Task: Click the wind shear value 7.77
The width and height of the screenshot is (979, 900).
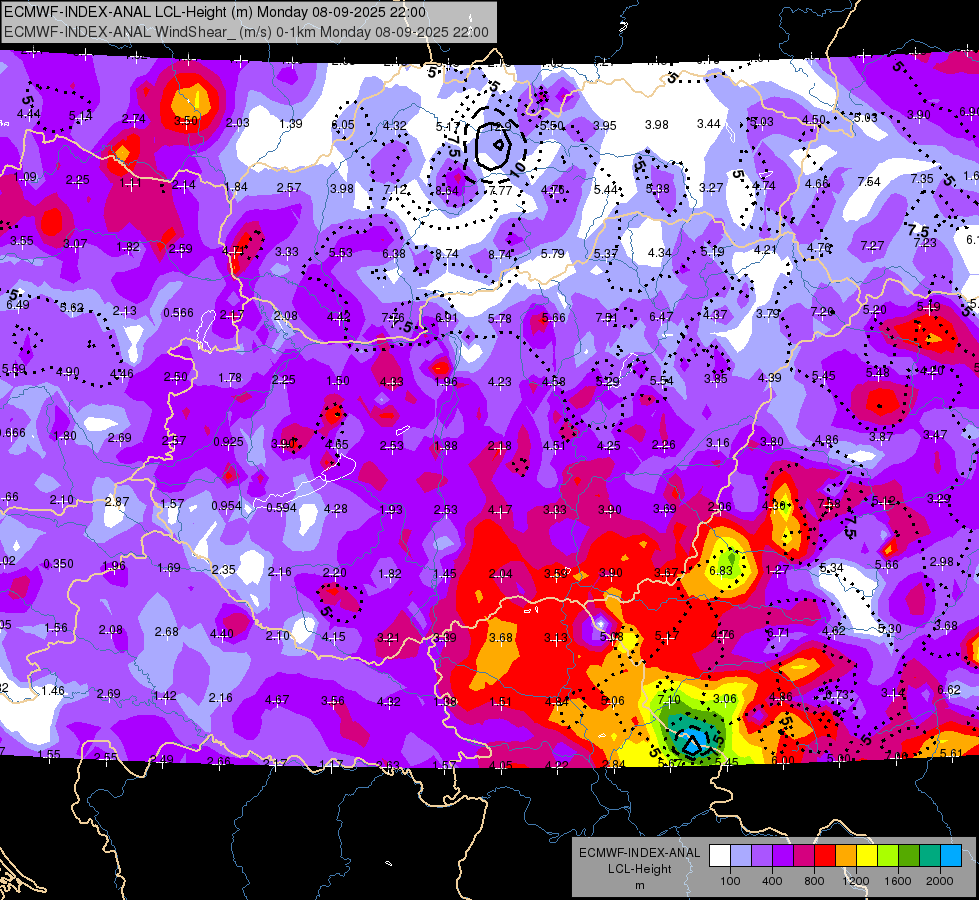Action: (500, 190)
